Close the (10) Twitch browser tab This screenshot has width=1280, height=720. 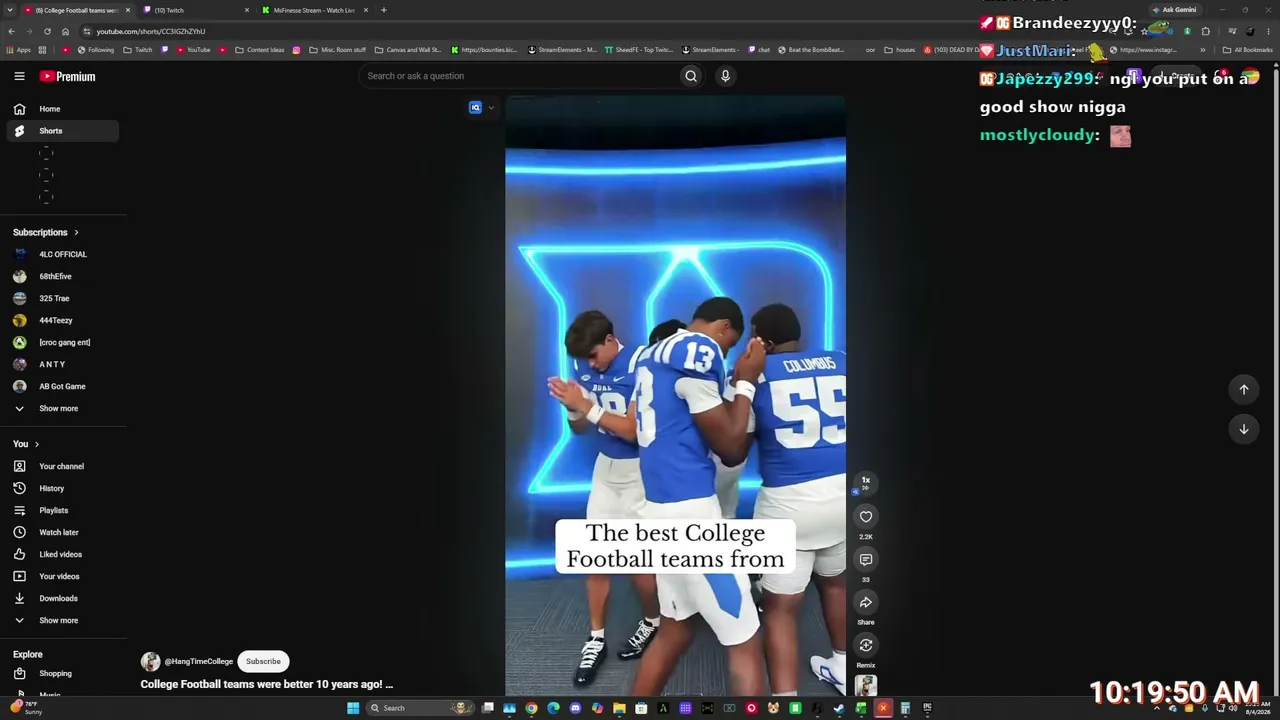[x=247, y=10]
